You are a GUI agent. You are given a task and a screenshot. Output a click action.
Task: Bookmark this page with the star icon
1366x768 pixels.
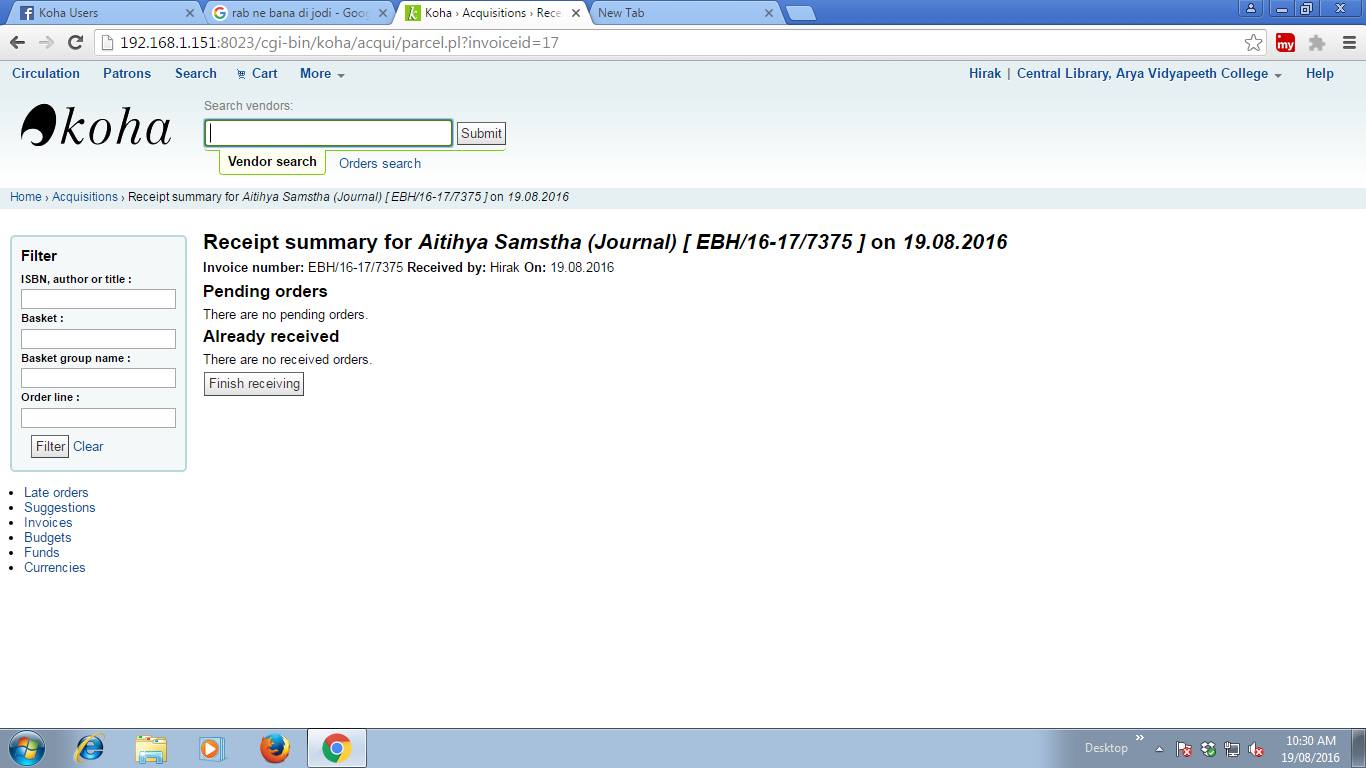(x=1253, y=43)
